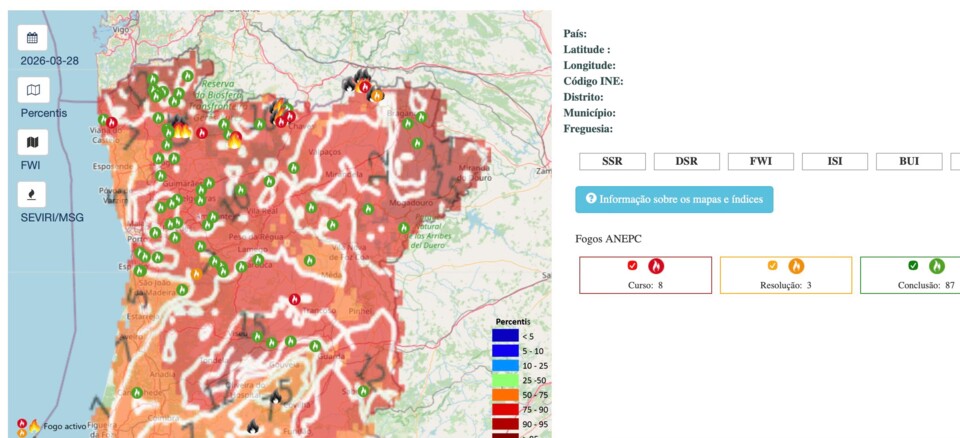Click the red Curso flame icon
Viewport: 960px width, 438px height.
pos(656,266)
